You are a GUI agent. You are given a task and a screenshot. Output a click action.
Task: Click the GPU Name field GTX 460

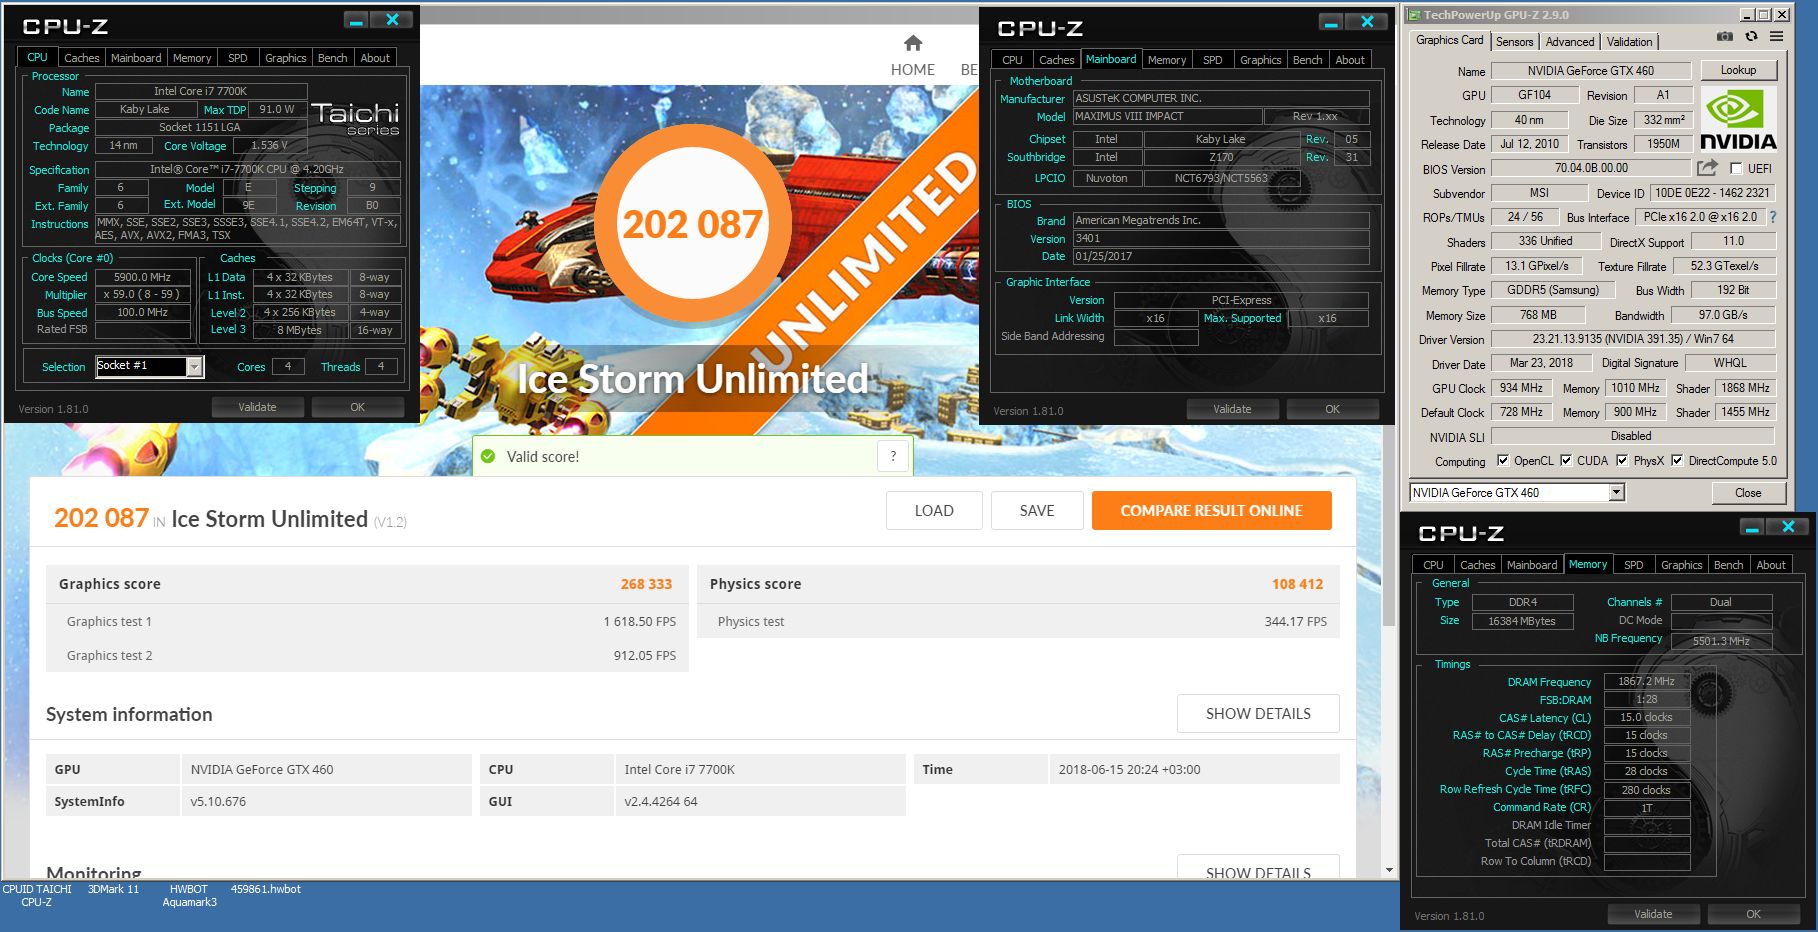(x=1590, y=71)
